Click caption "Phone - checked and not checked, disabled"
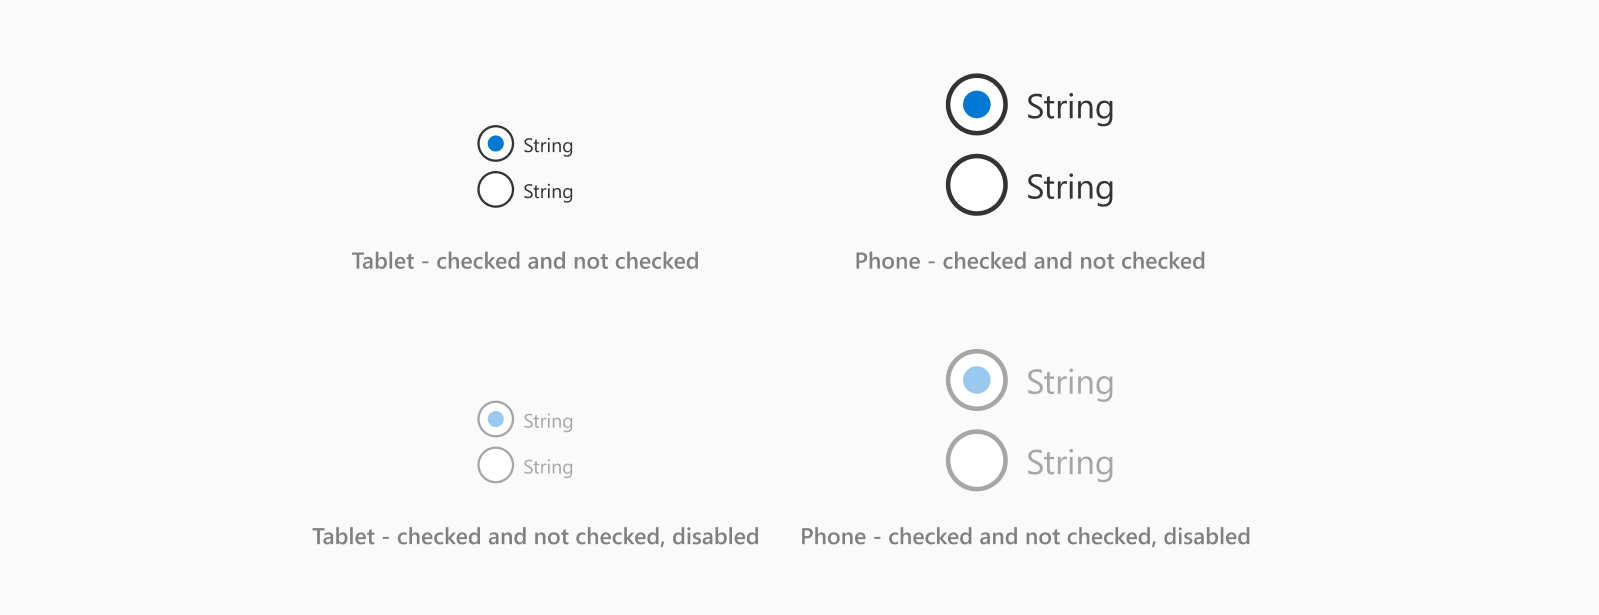The height and width of the screenshot is (615, 1599). (1025, 537)
